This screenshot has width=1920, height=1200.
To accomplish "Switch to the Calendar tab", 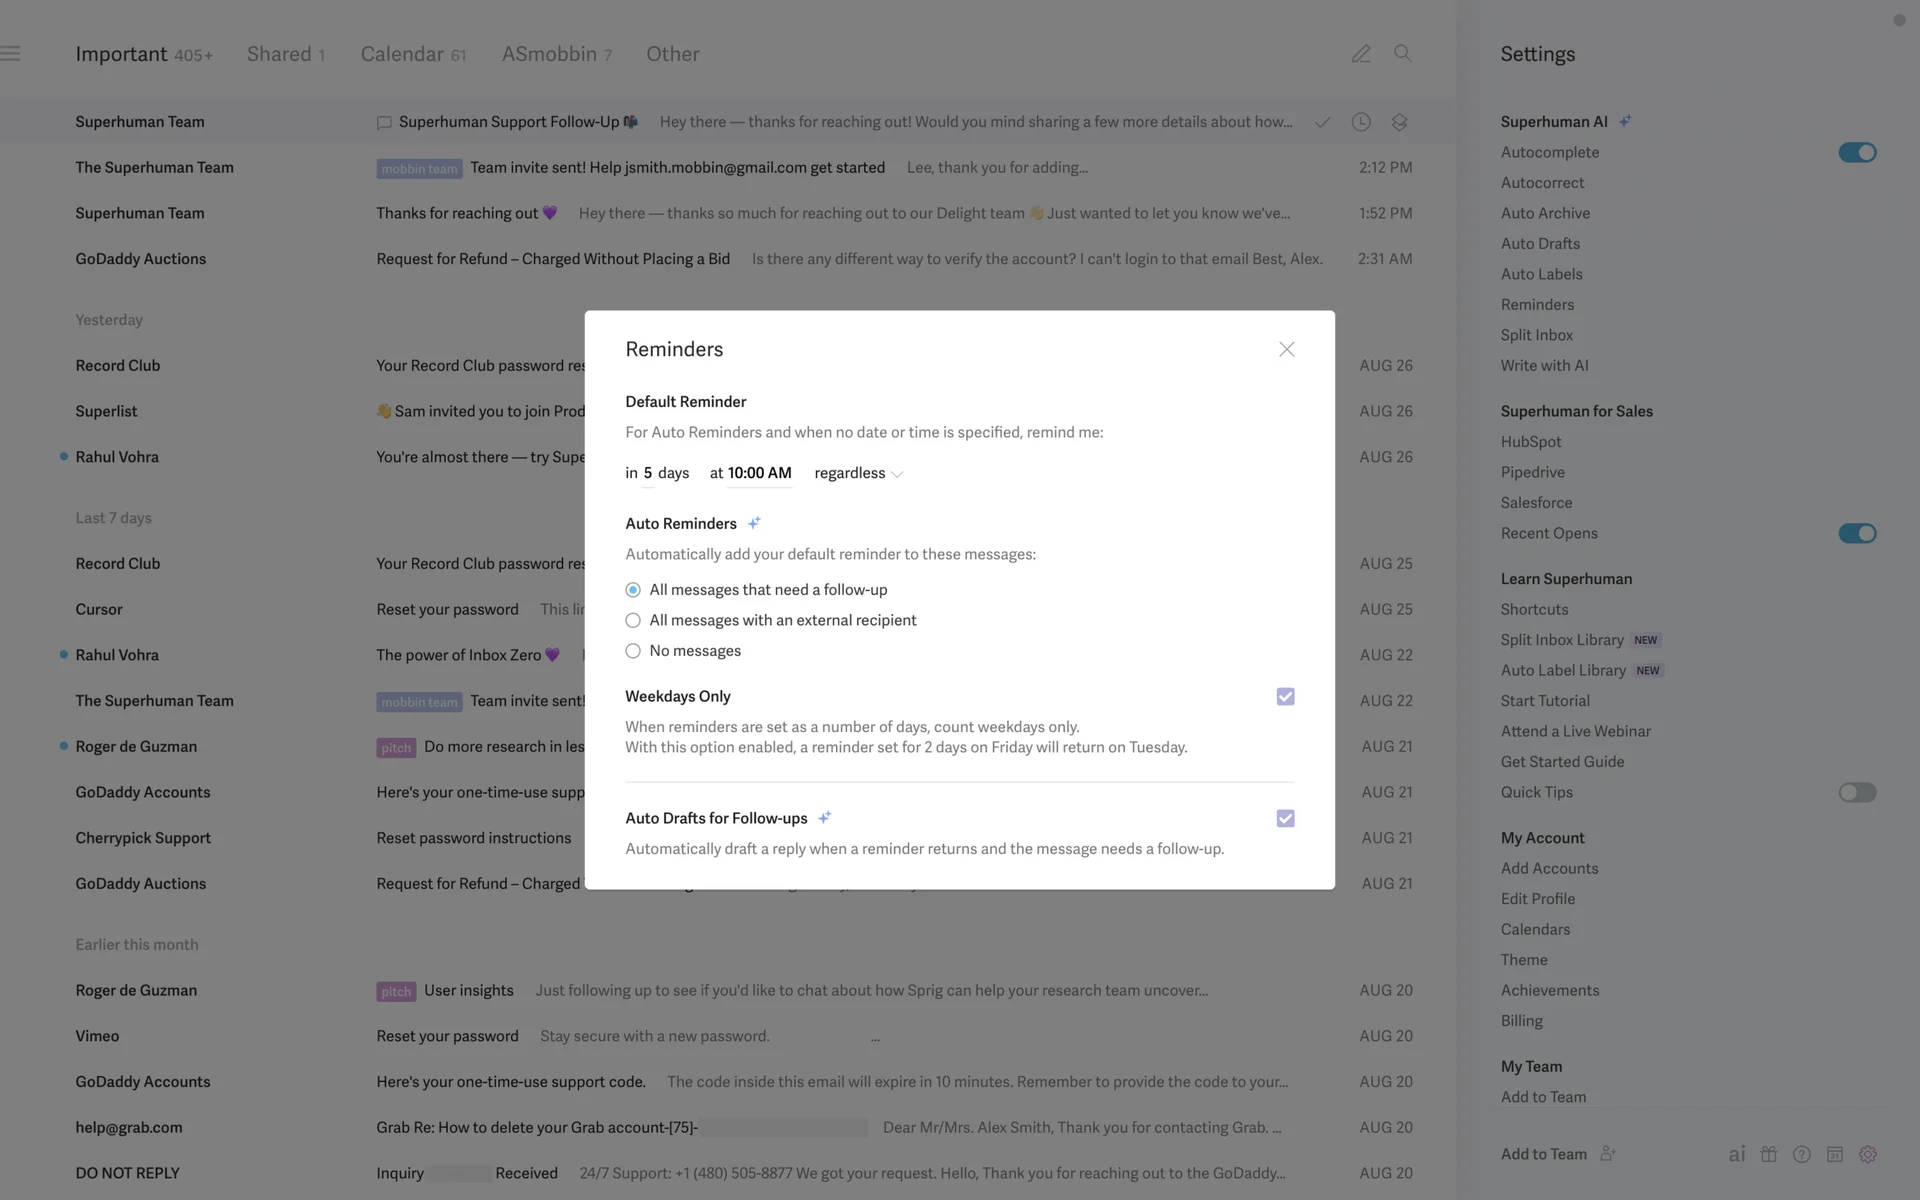I will [x=402, y=54].
